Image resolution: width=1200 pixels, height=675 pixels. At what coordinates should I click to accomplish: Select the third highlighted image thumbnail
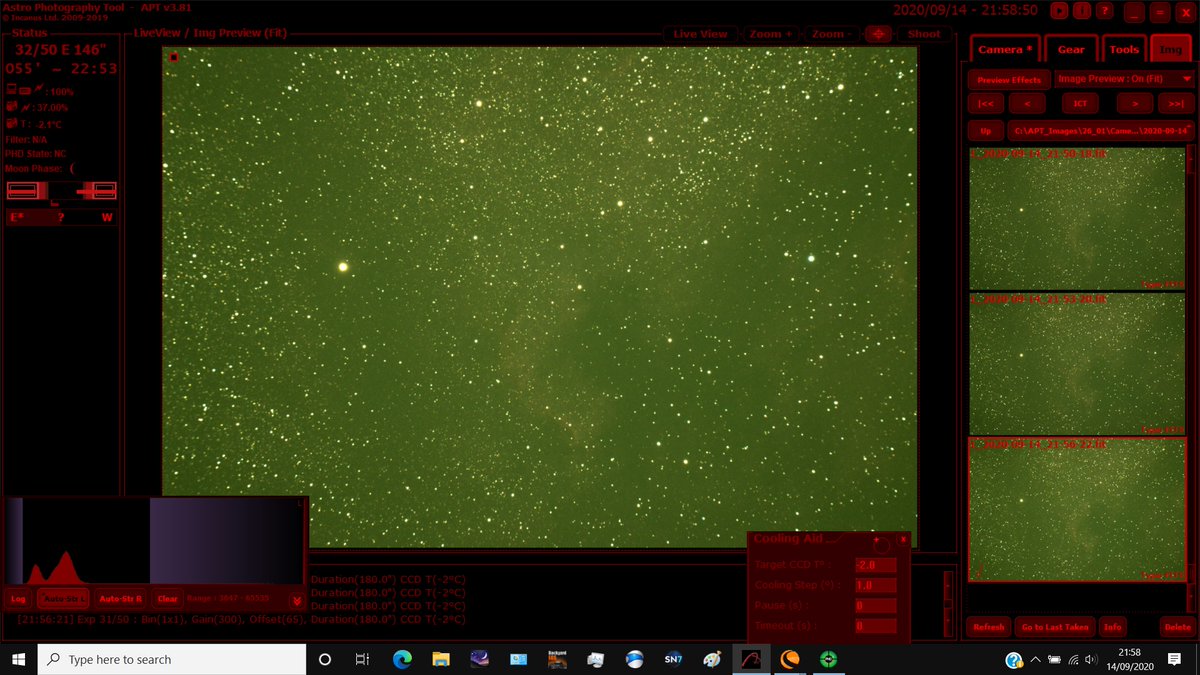tap(1076, 509)
